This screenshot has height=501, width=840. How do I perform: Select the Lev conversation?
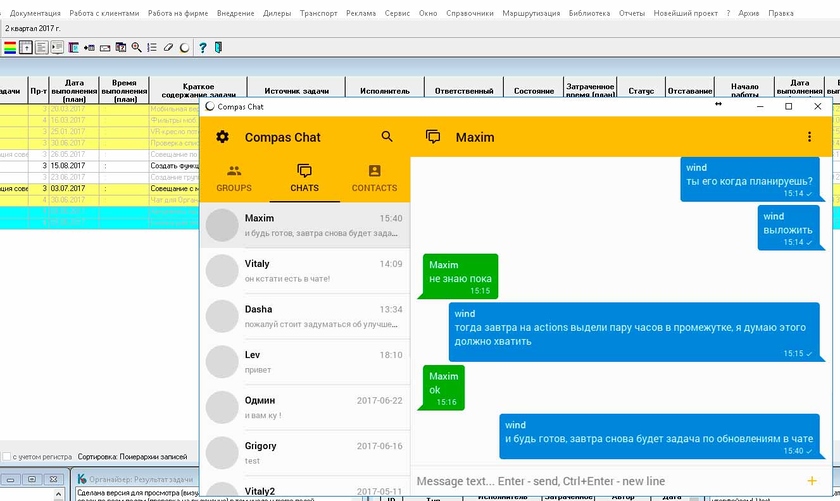pyautogui.click(x=305, y=362)
